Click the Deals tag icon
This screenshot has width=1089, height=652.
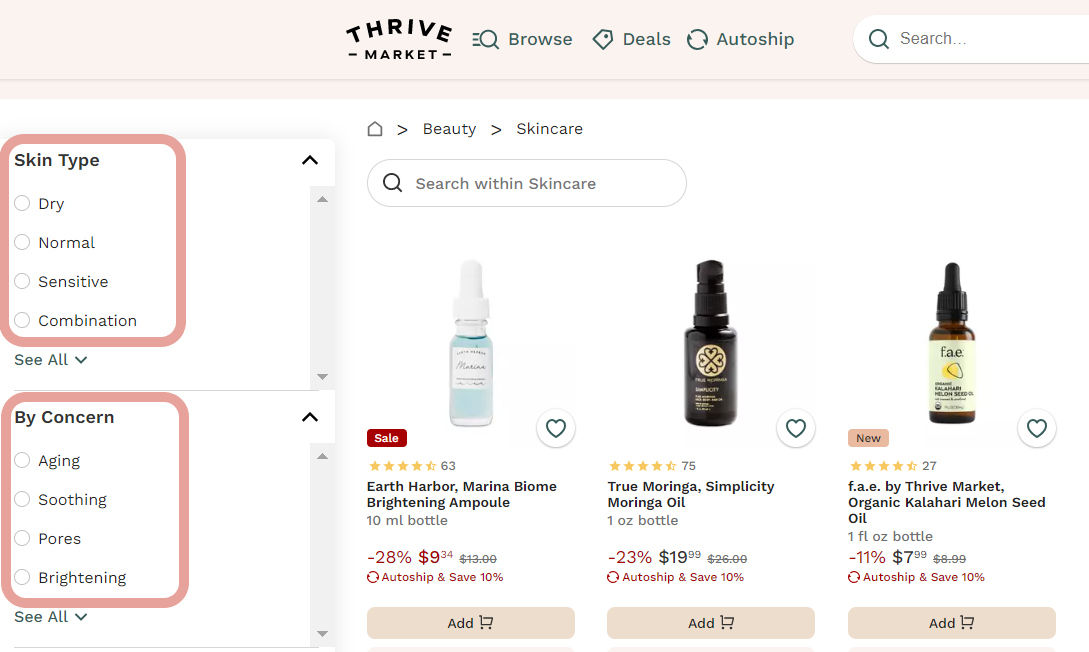[x=602, y=39]
